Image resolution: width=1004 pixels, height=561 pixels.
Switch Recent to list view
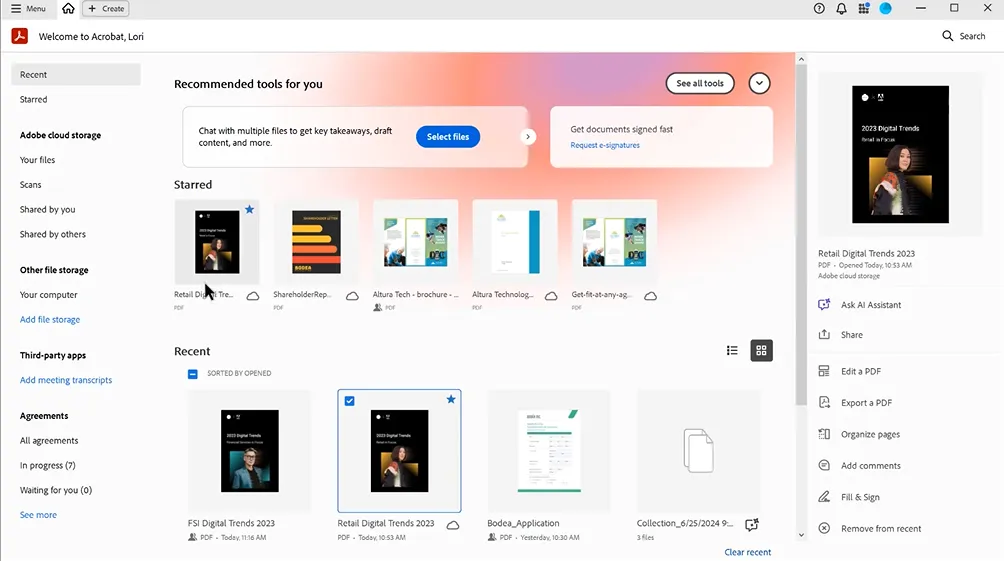click(732, 350)
